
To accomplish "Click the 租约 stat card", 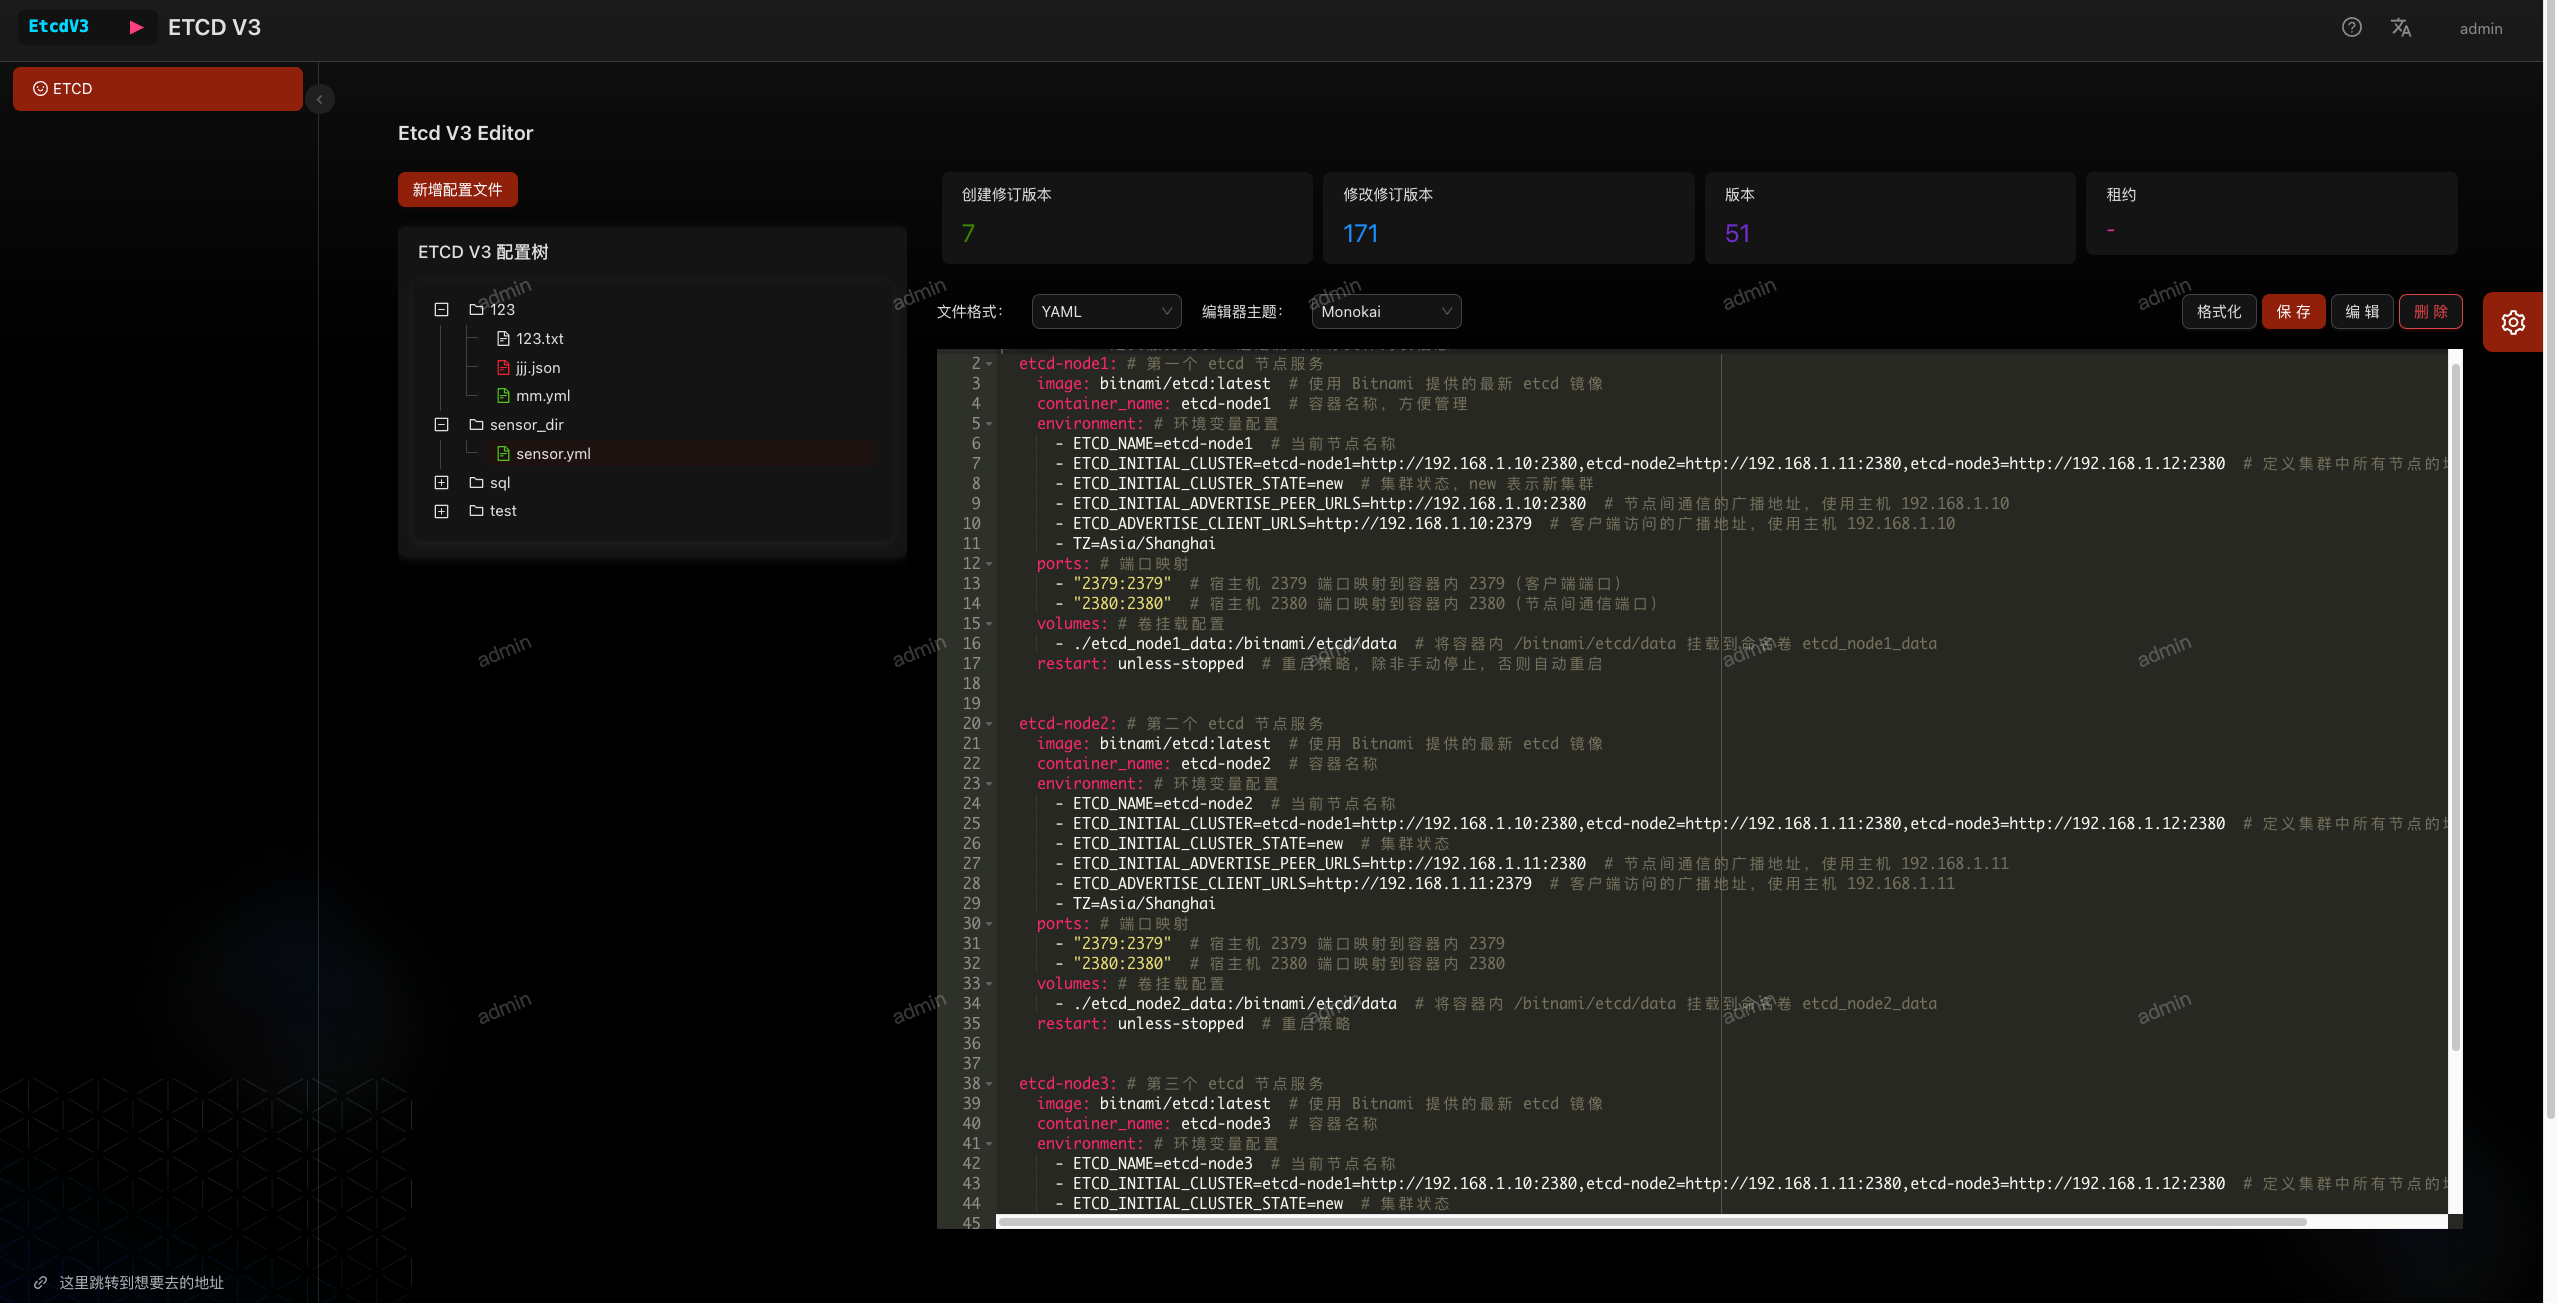I will point(2272,214).
